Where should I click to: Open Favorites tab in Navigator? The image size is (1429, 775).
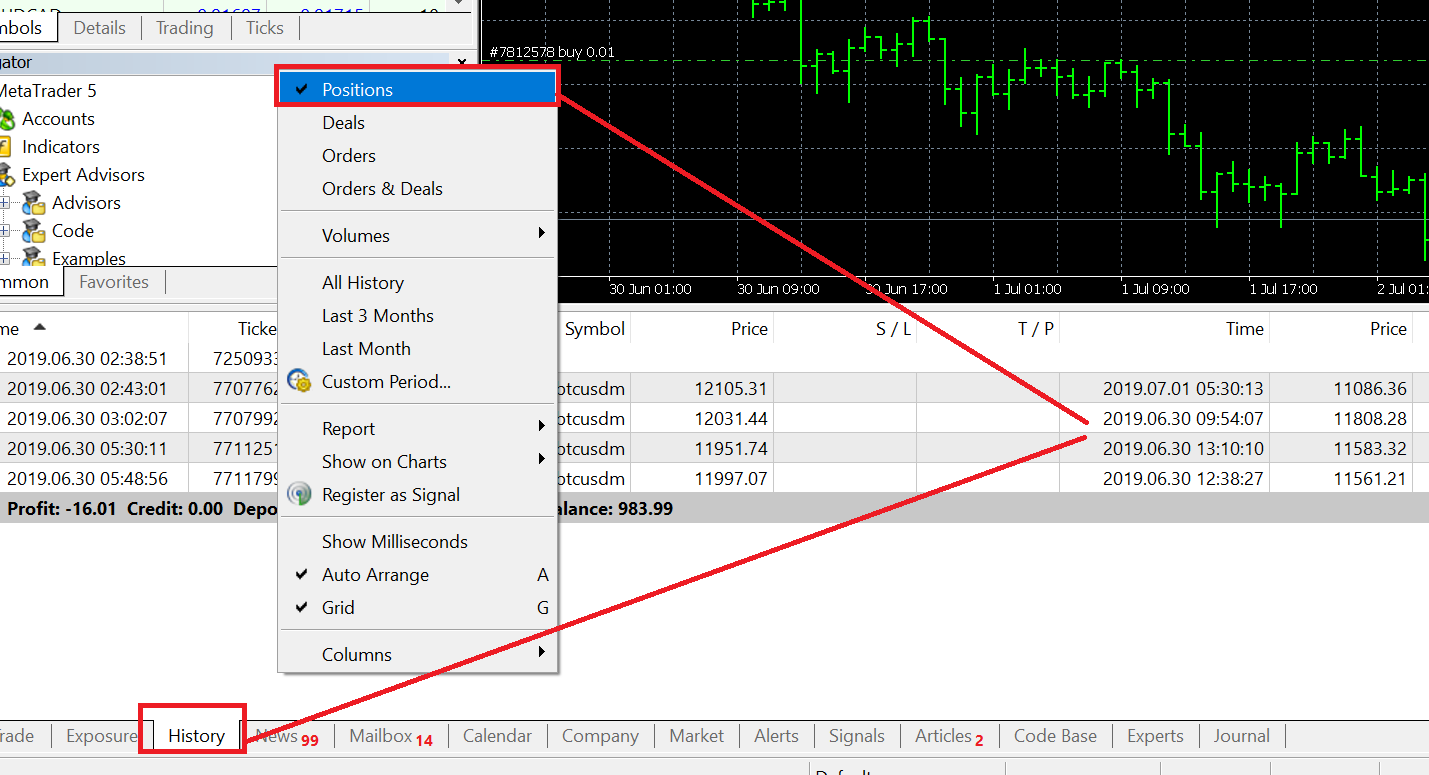(x=114, y=282)
